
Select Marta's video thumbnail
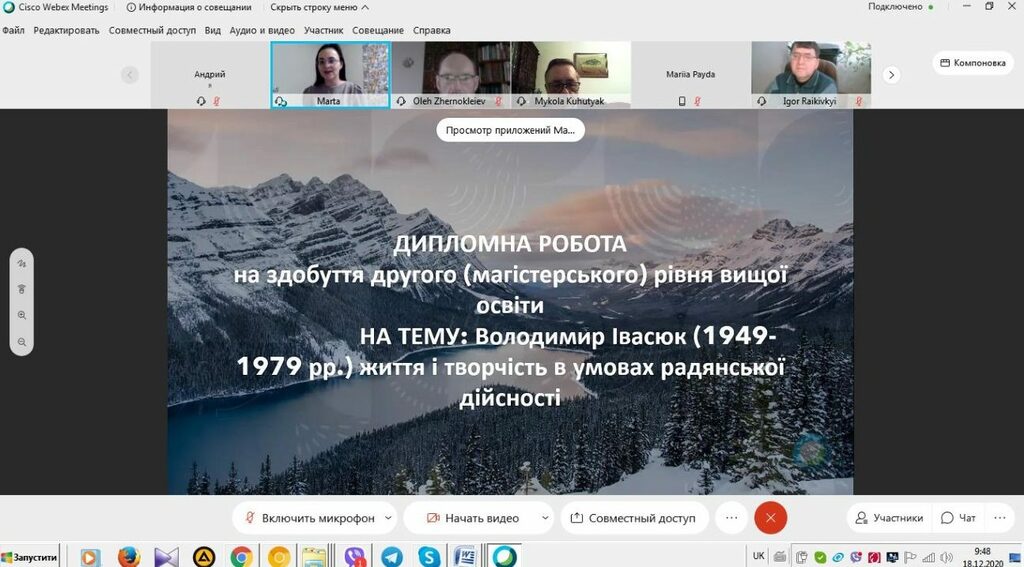pos(330,70)
